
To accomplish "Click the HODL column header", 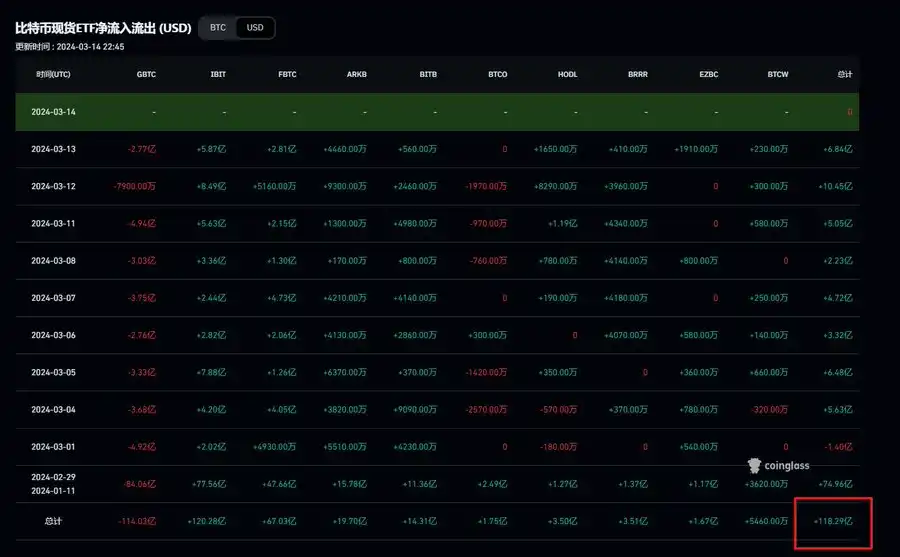I will 568,75.
